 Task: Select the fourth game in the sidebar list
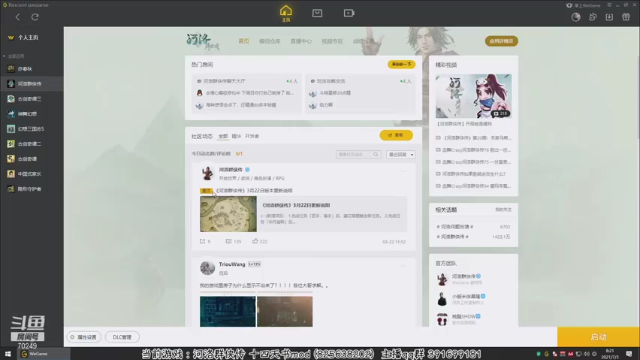click(x=32, y=114)
